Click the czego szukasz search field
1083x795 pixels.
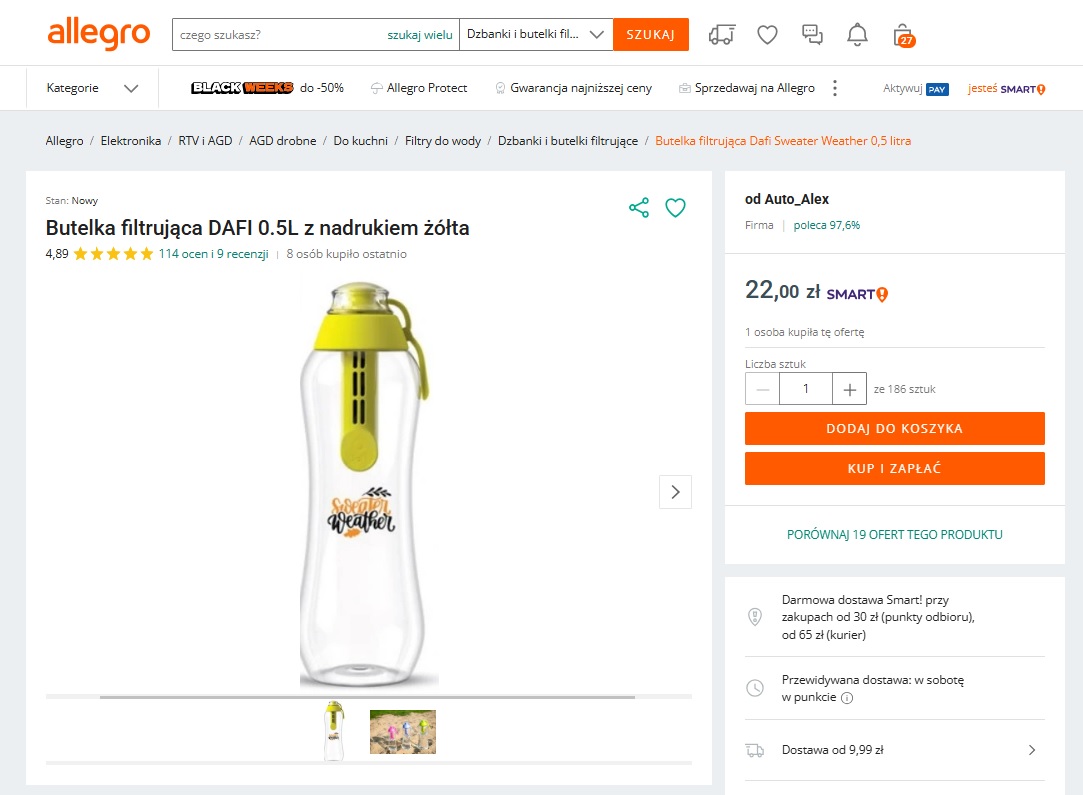click(280, 34)
